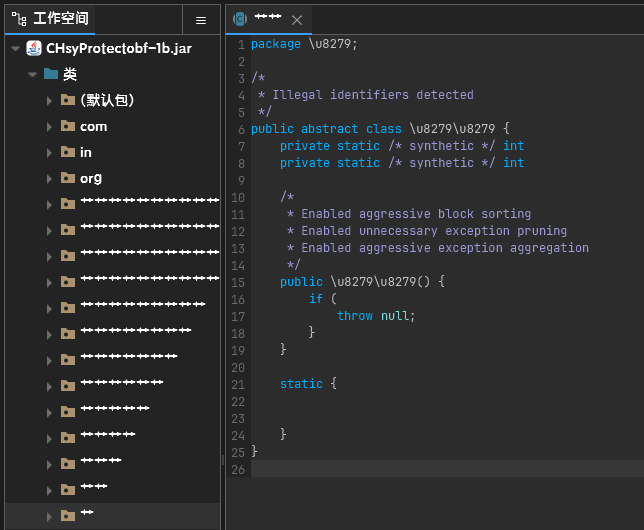This screenshot has height=530, width=644.
Task: Collapse the CHsyProtectobf-1b.jar root node
Action: click(x=14, y=48)
